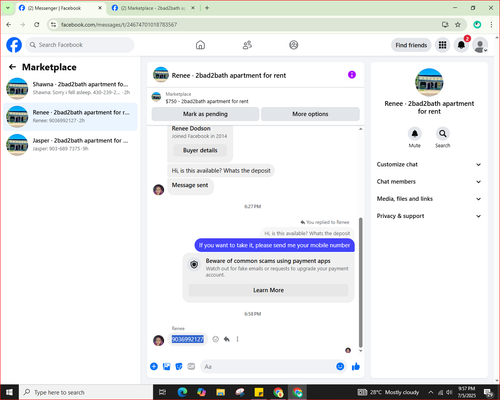Attach a file using the photo icon
The width and height of the screenshot is (500, 400).
(166, 367)
